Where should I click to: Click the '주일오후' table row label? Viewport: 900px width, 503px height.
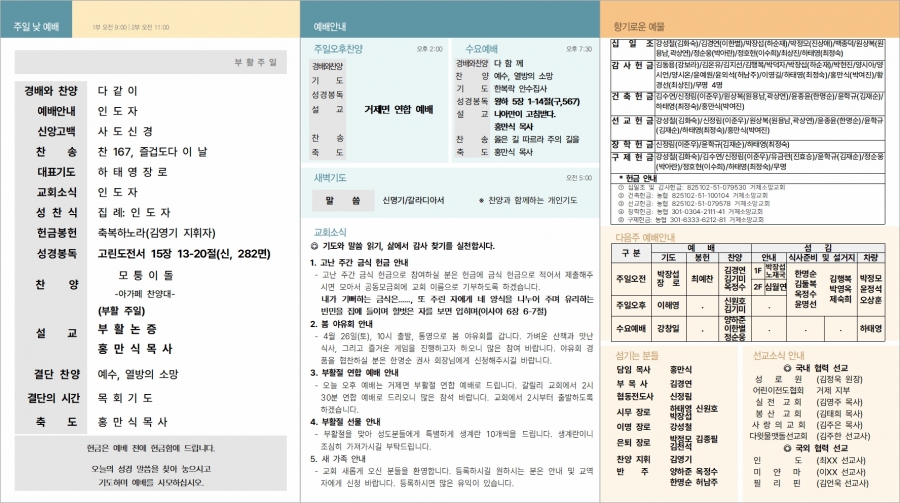pos(631,305)
